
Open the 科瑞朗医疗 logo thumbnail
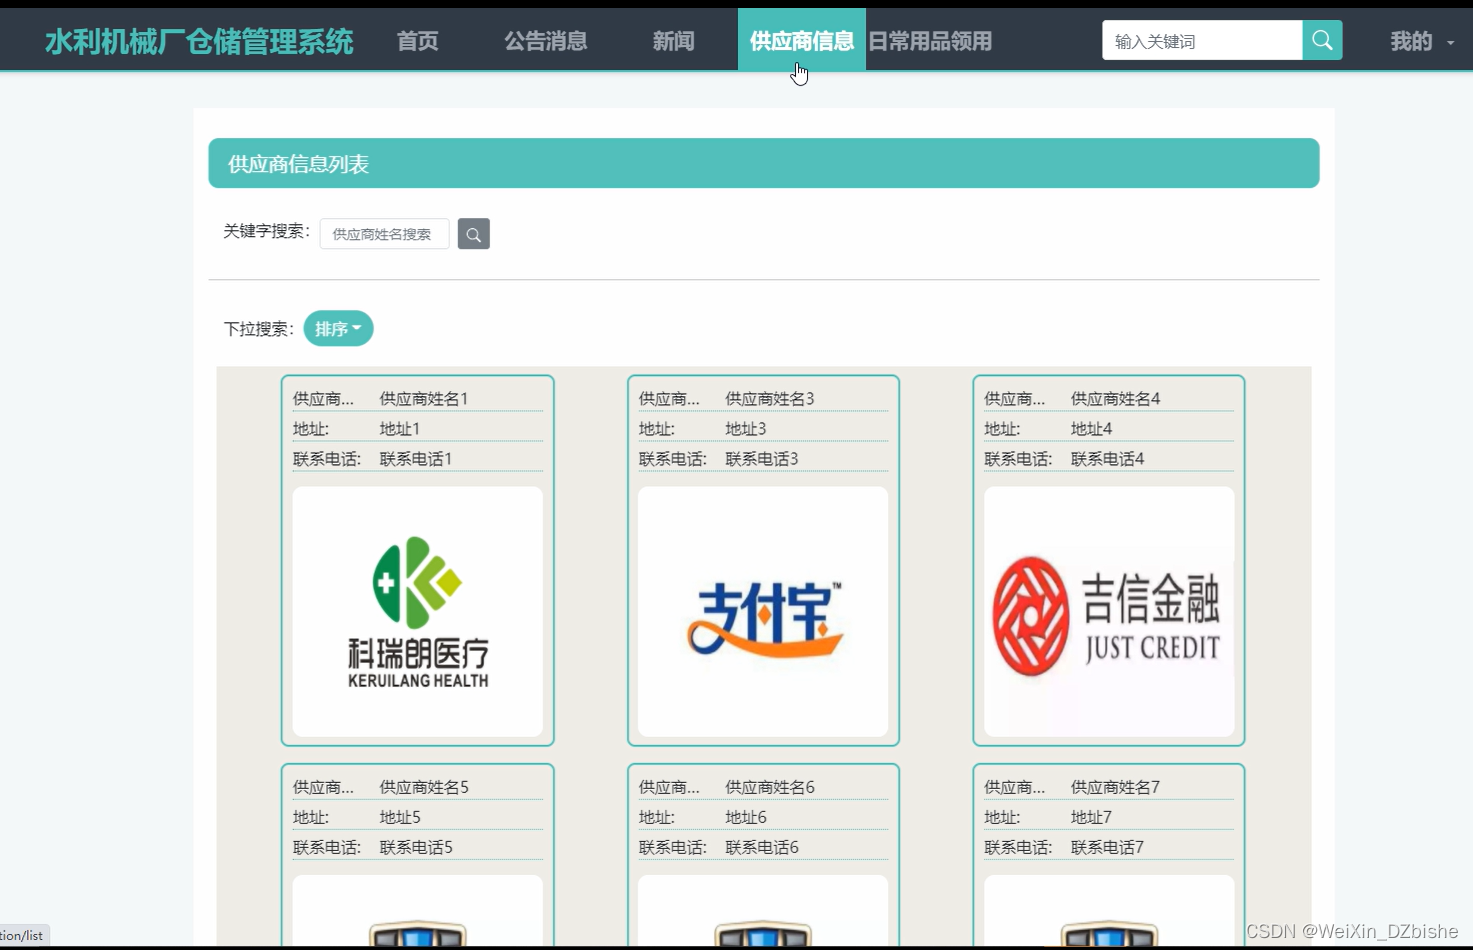click(418, 612)
